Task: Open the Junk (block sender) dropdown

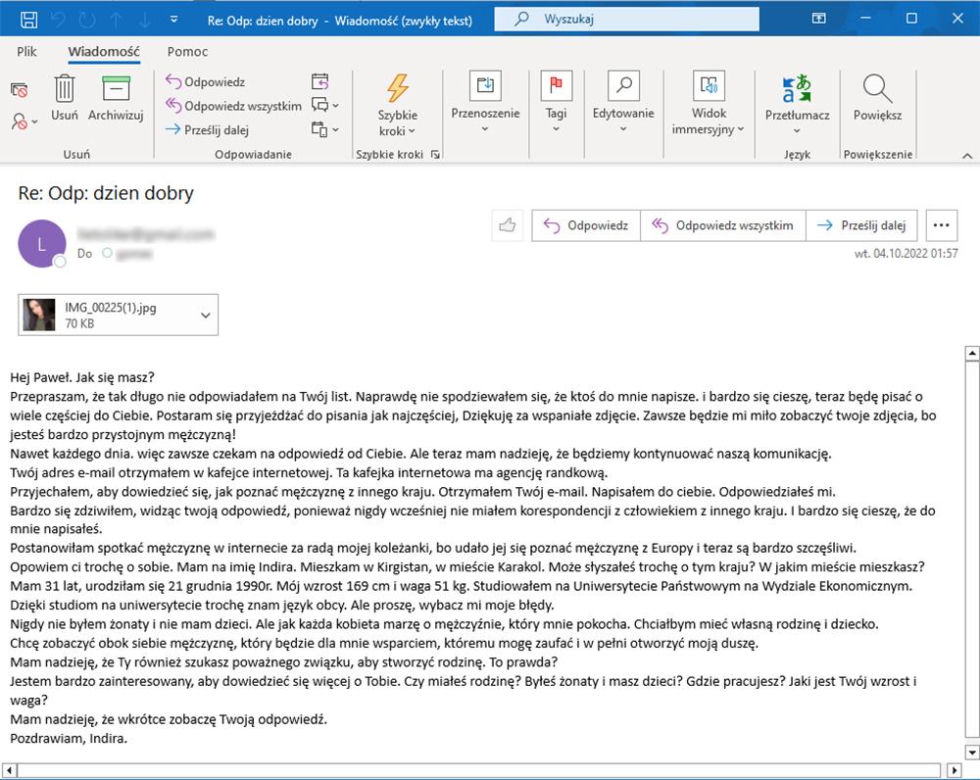Action: point(24,121)
